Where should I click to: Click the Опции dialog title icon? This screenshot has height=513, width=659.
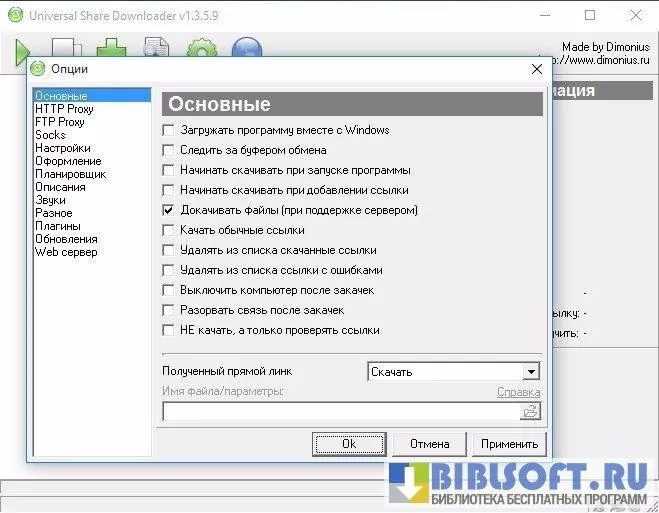tap(38, 69)
